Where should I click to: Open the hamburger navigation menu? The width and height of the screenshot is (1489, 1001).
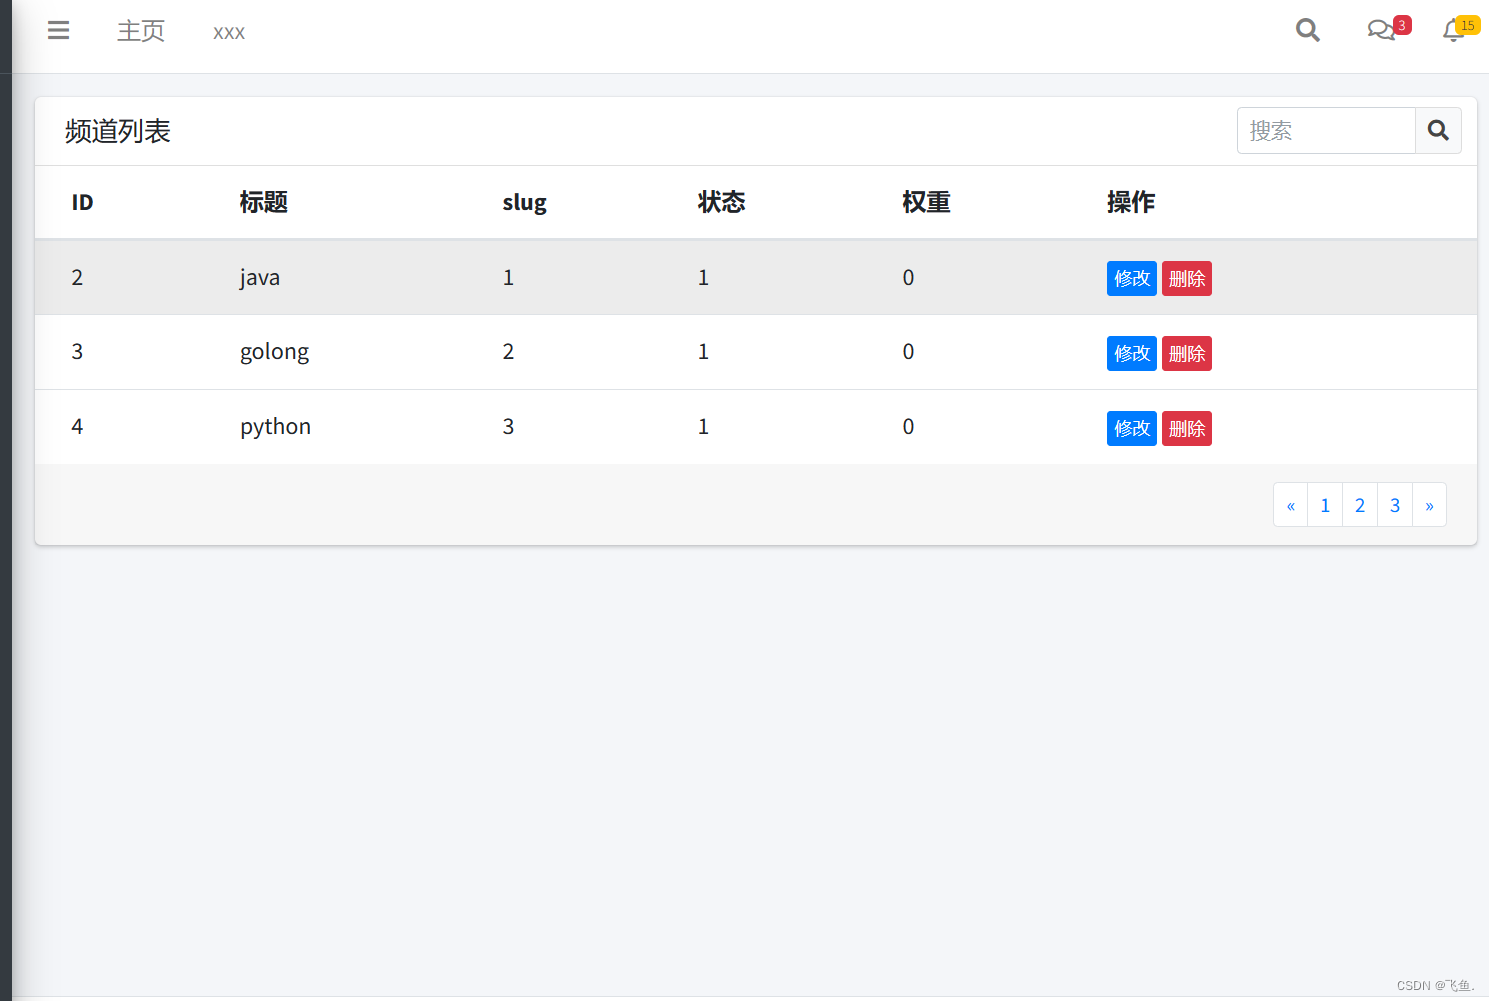58,30
